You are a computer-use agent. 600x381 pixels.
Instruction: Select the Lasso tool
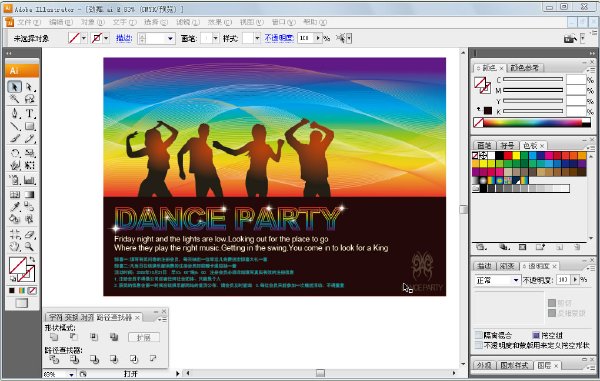(29, 99)
